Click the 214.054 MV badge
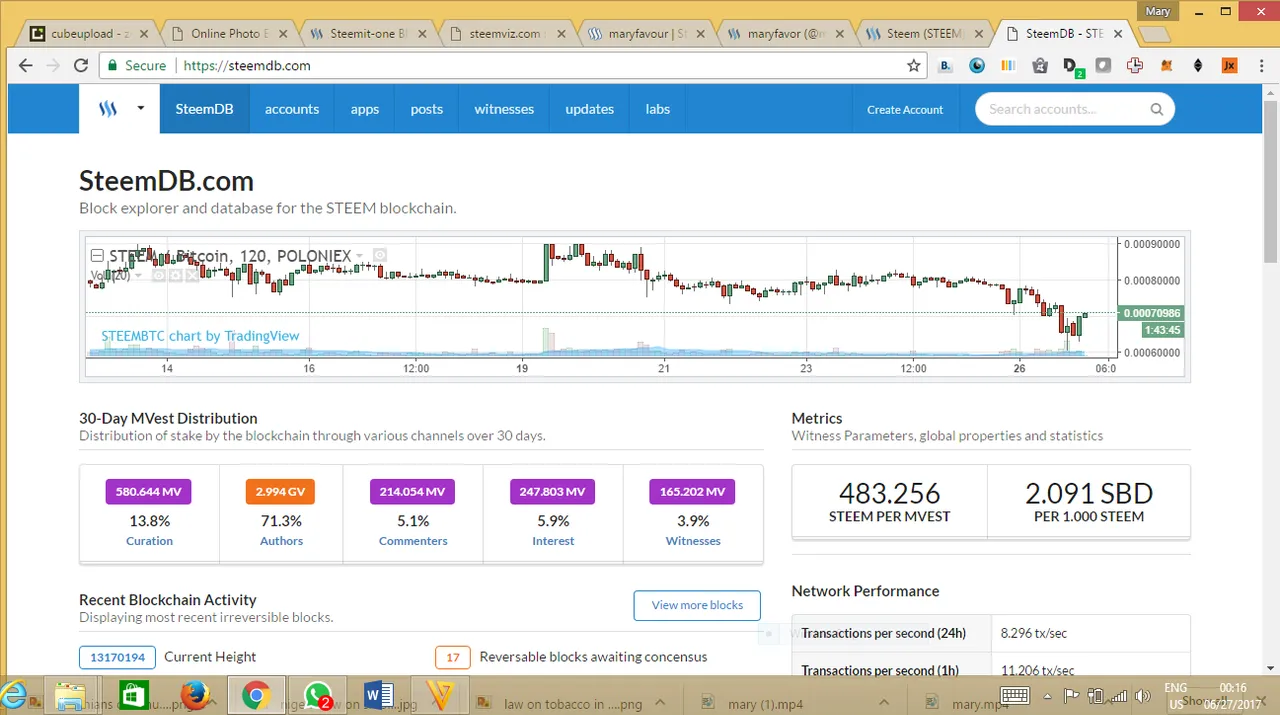Image resolution: width=1280 pixels, height=715 pixels. 412,492
